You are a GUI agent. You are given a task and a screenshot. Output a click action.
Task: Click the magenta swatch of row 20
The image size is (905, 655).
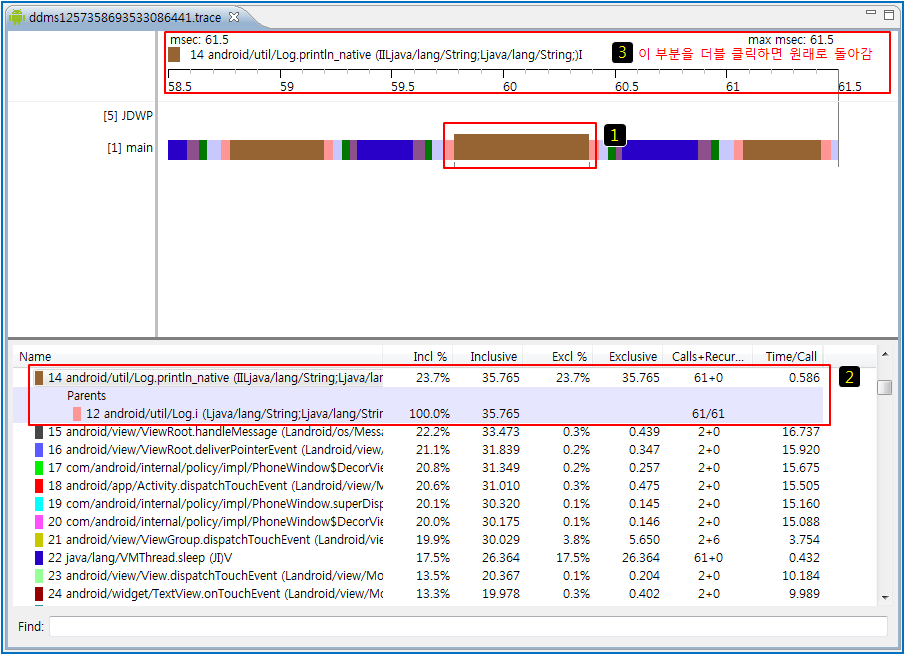(x=39, y=522)
